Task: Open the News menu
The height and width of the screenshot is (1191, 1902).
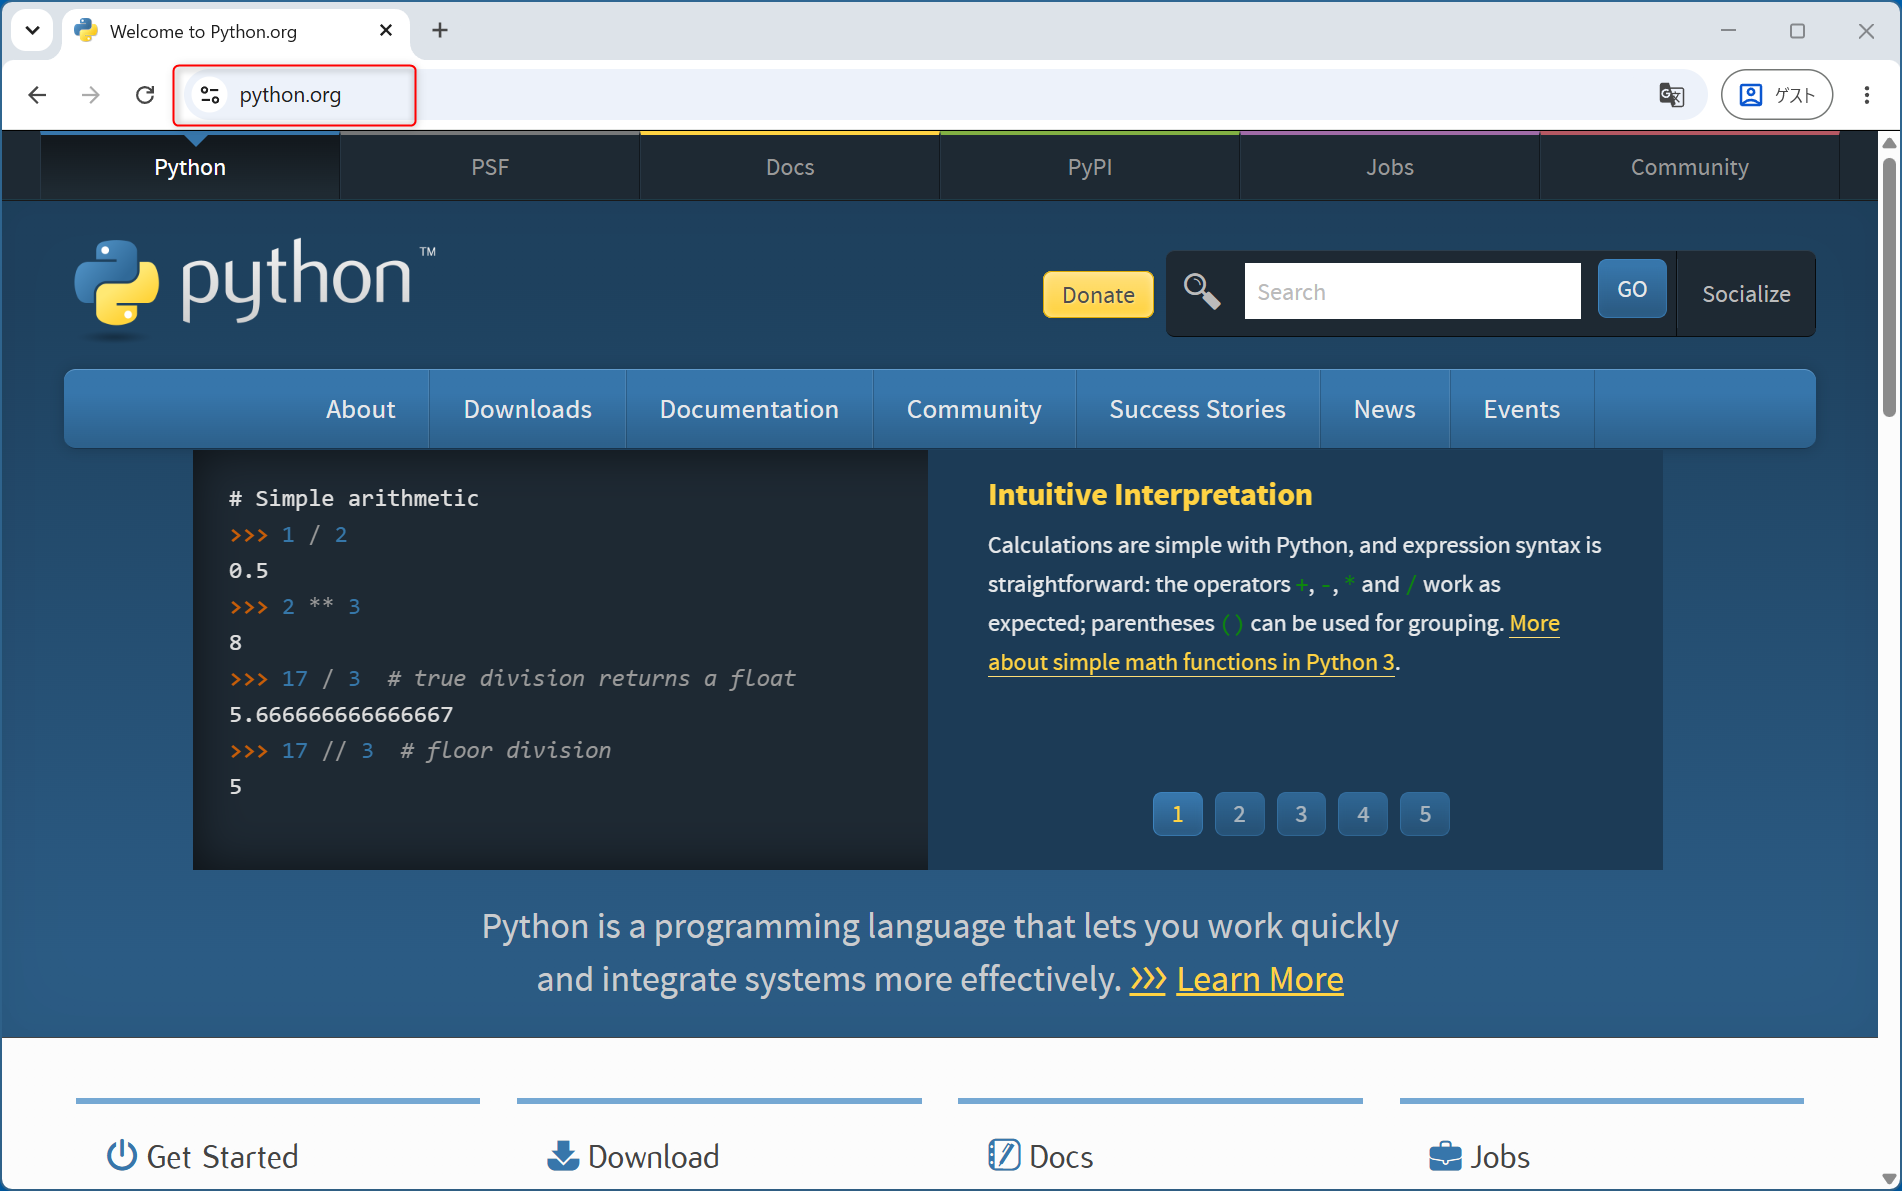Action: pos(1384,409)
